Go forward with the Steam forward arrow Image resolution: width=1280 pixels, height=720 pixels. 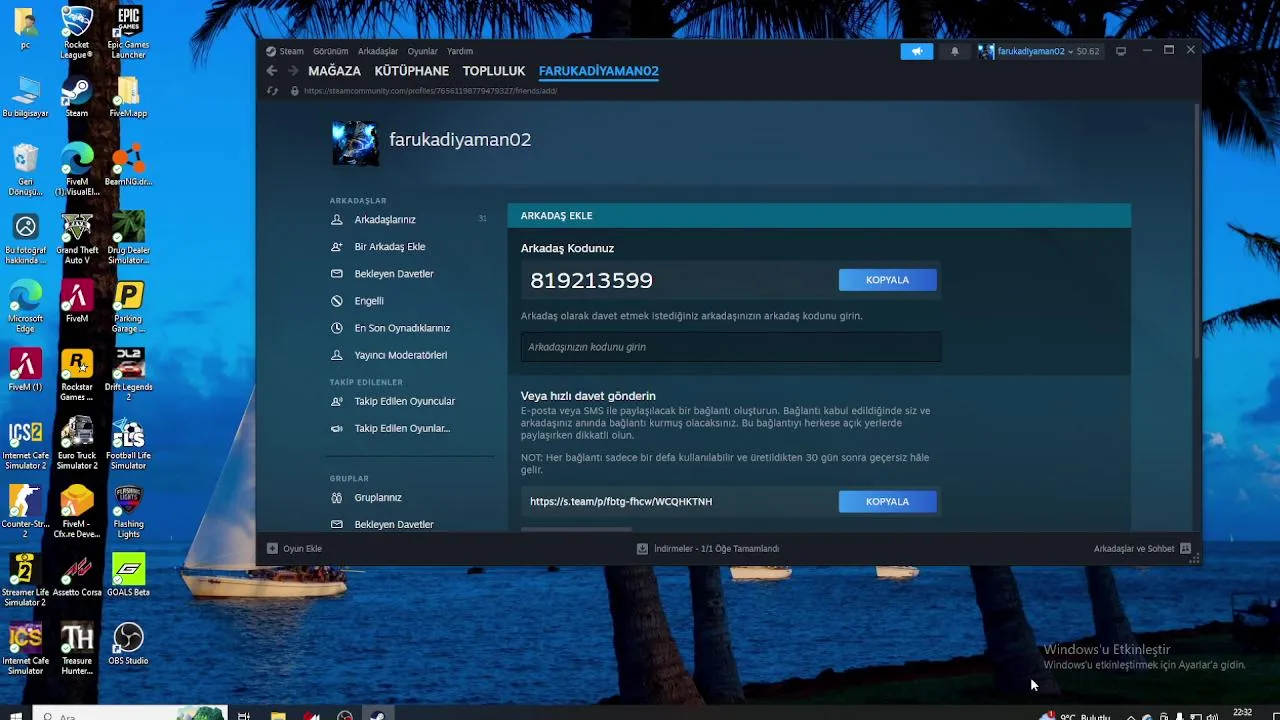tap(293, 71)
